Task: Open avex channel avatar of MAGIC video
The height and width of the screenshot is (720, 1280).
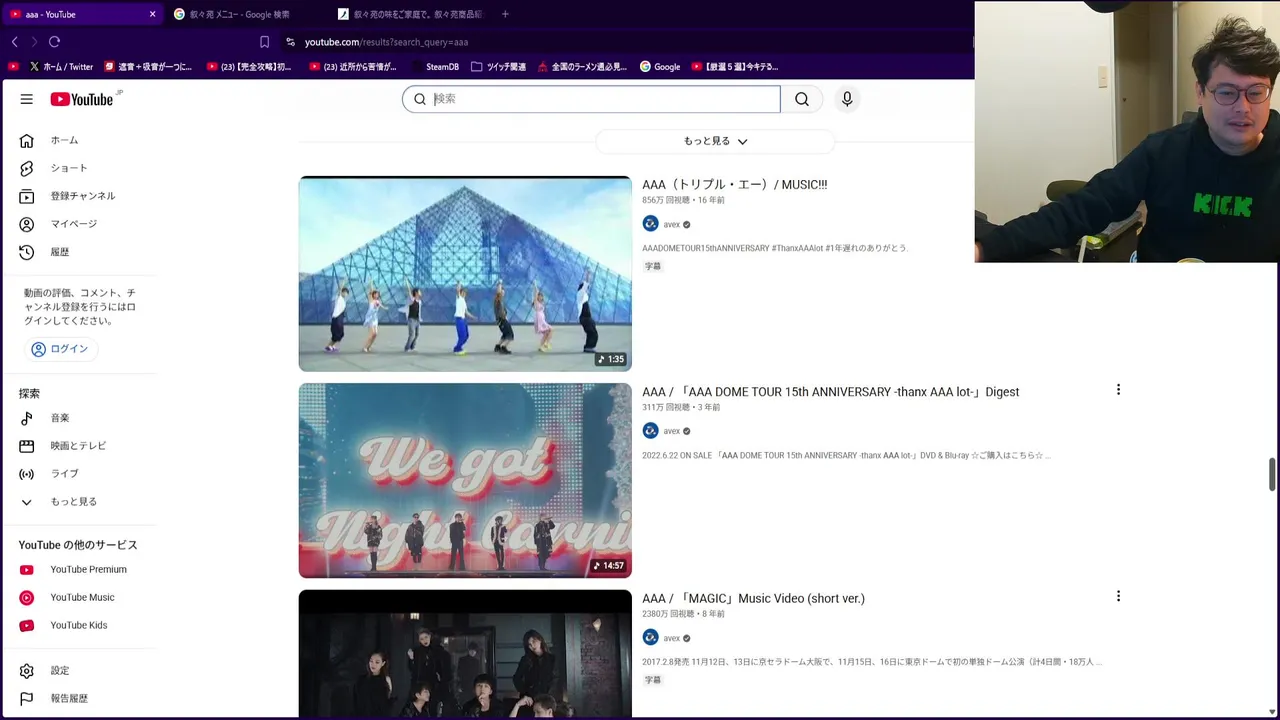Action: point(650,638)
